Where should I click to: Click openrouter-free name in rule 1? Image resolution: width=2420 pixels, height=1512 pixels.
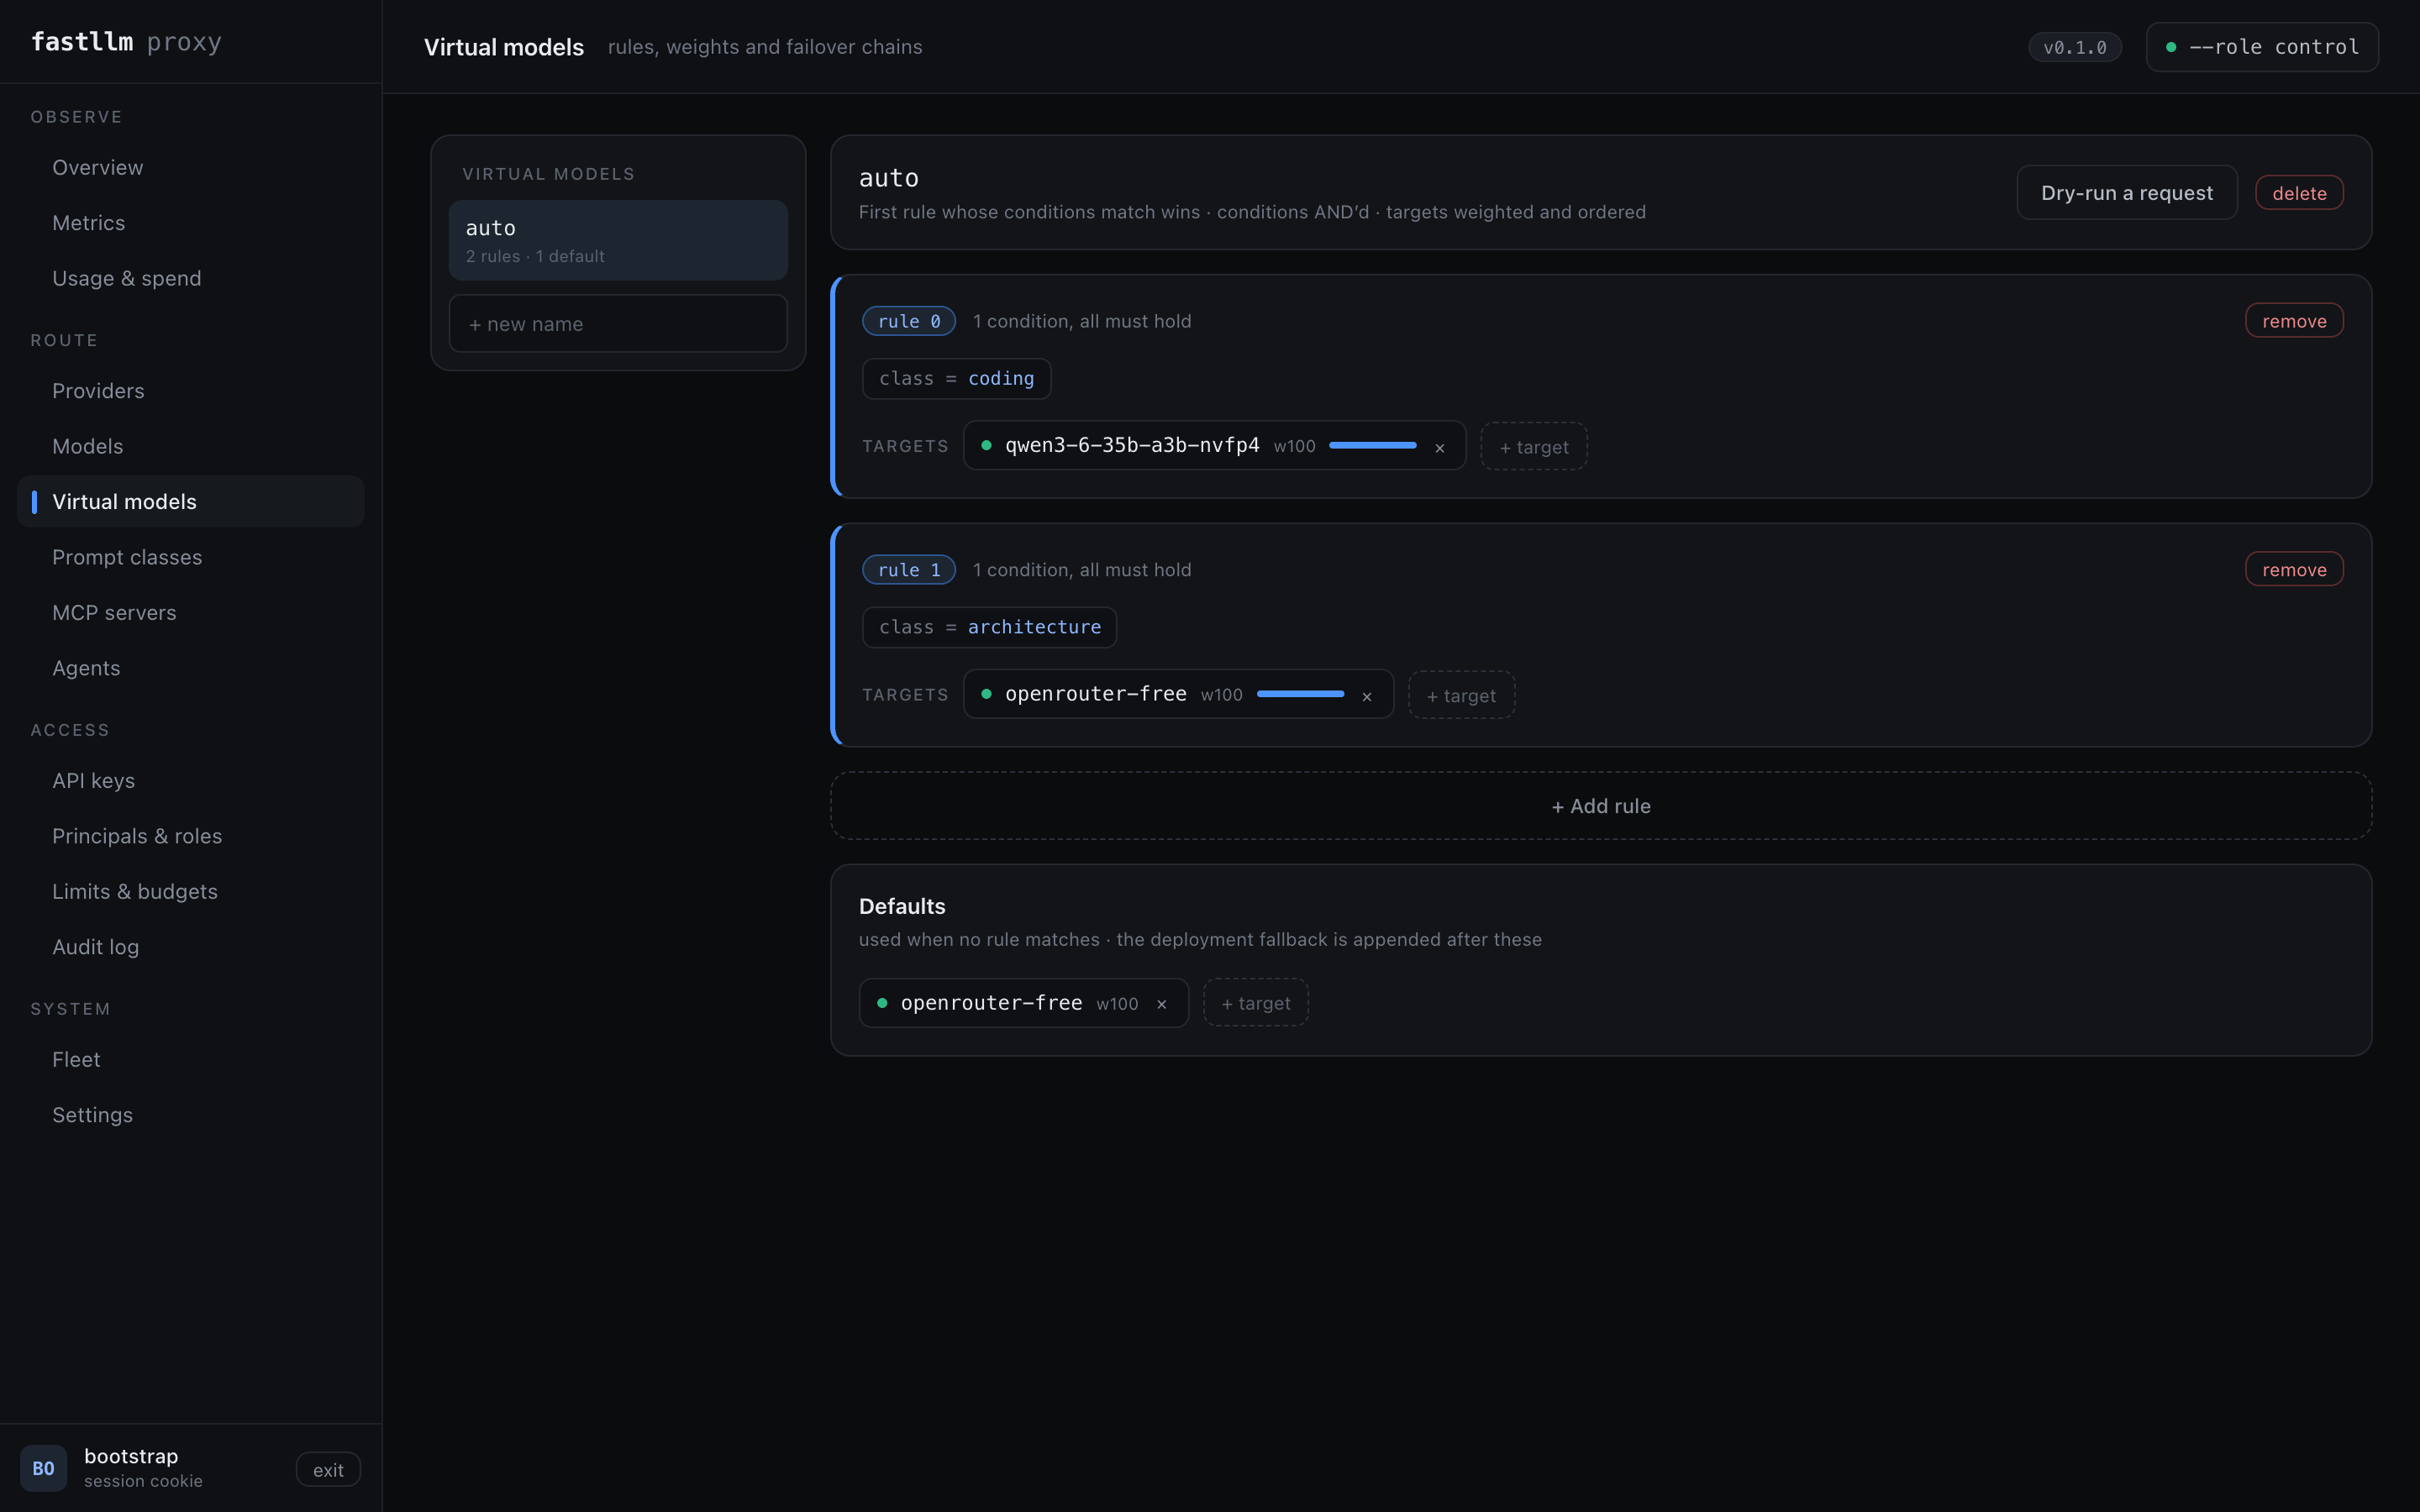pos(1096,694)
